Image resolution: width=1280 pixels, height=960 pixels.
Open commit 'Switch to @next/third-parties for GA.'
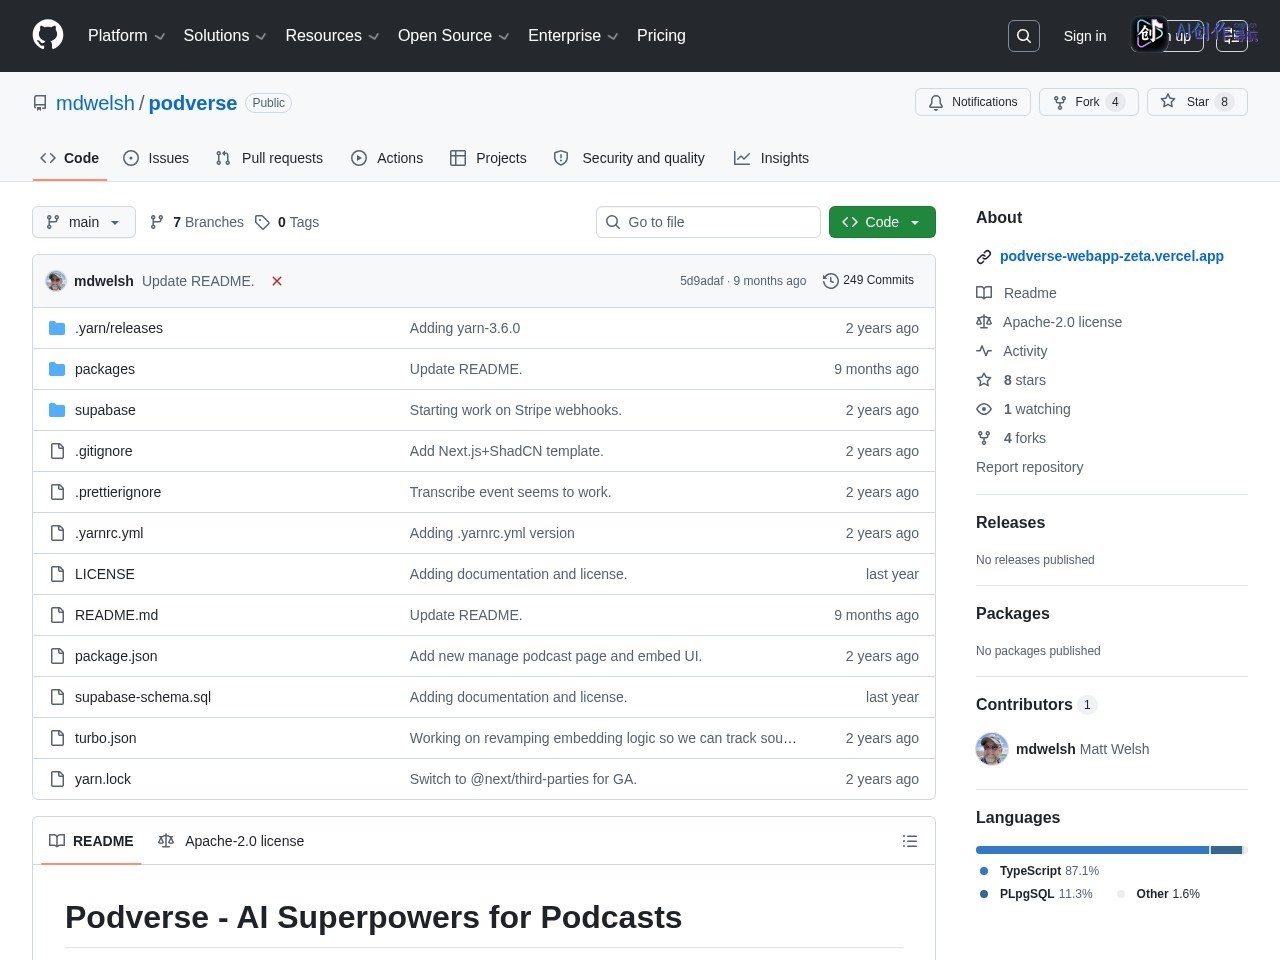[523, 779]
